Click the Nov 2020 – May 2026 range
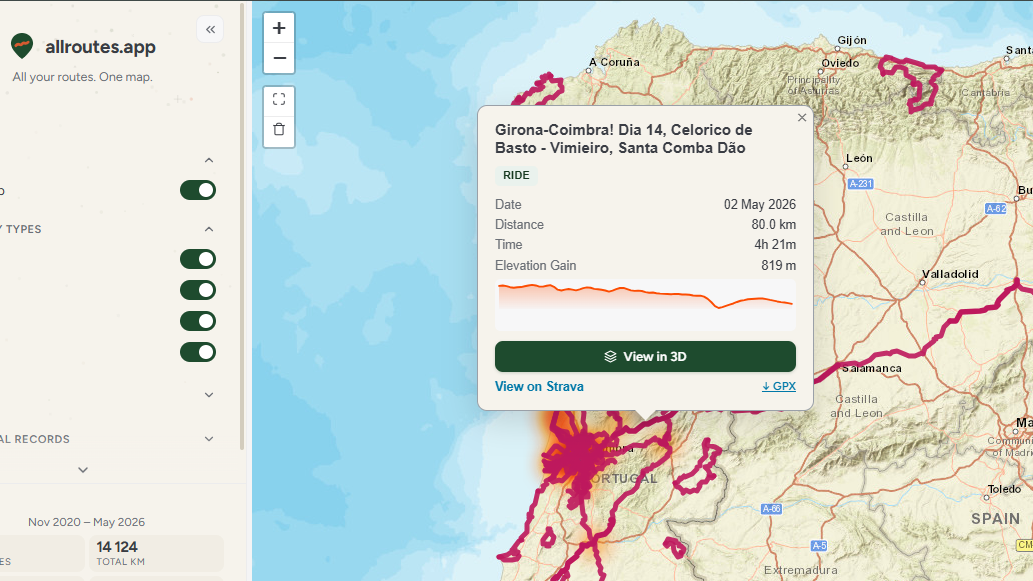Screen dimensions: 1033x581 (x=86, y=522)
